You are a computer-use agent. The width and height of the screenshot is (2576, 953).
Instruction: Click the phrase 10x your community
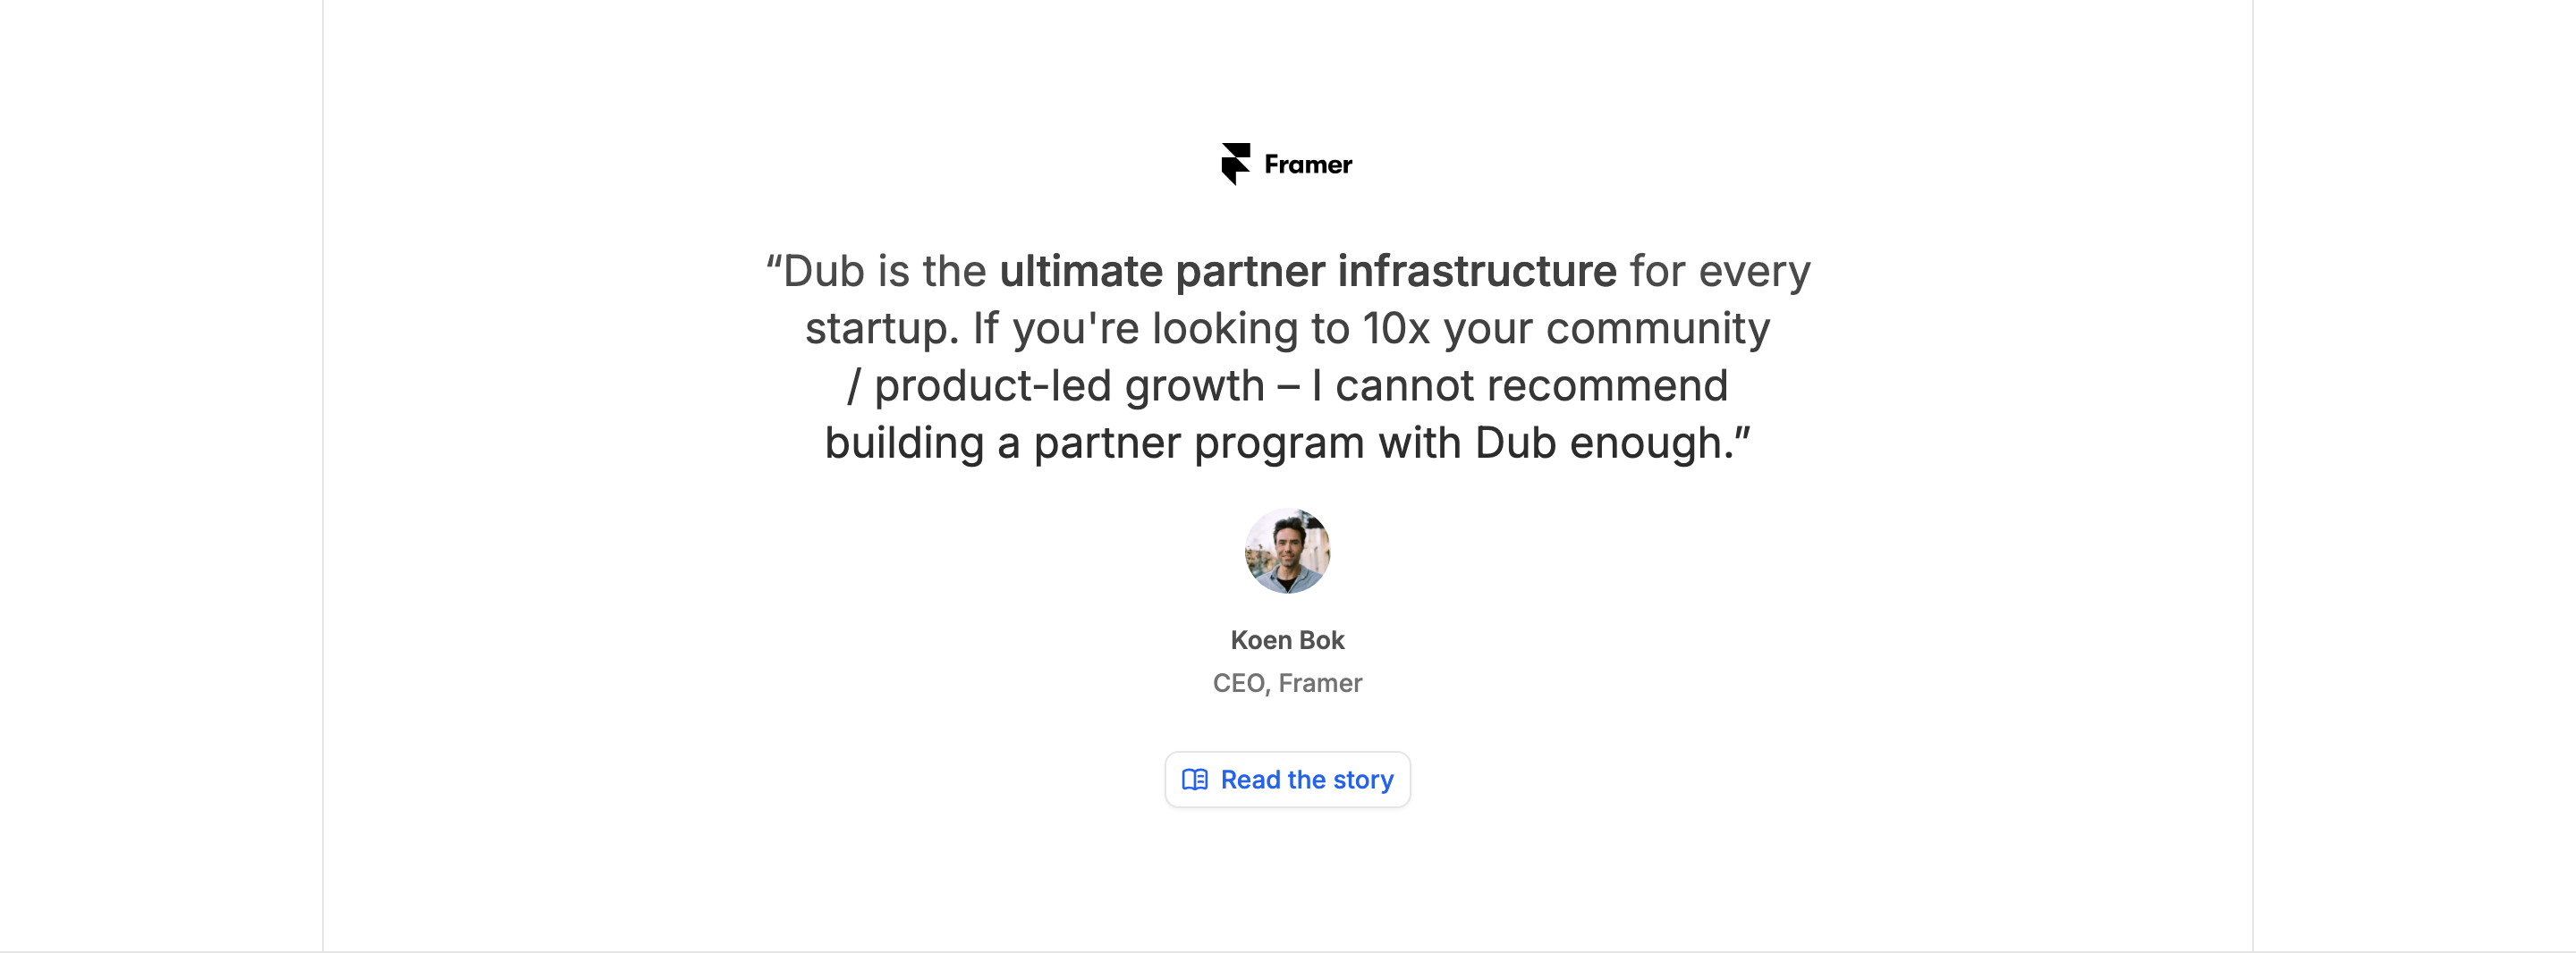(1566, 328)
